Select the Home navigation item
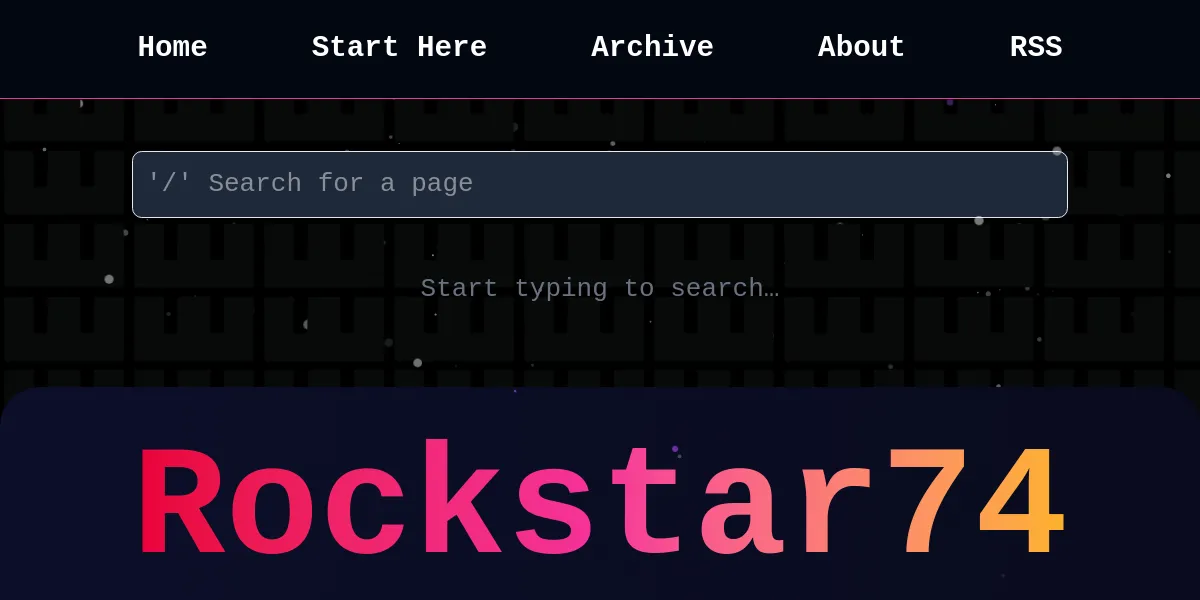The width and height of the screenshot is (1200, 600). pos(172,47)
